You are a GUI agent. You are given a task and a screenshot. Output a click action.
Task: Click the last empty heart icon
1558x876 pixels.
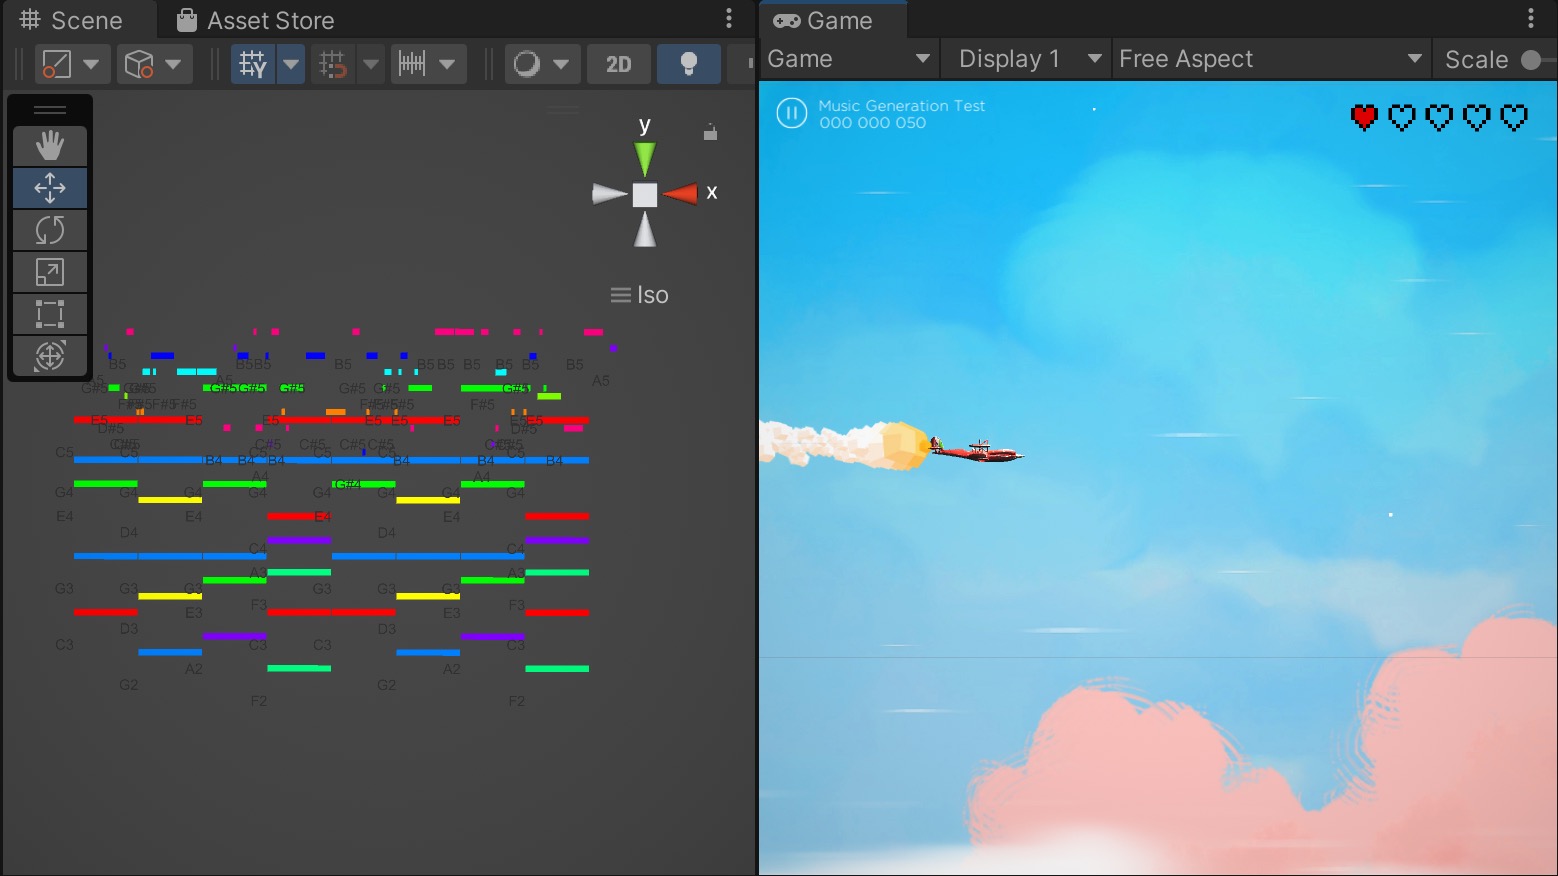[x=1514, y=117]
